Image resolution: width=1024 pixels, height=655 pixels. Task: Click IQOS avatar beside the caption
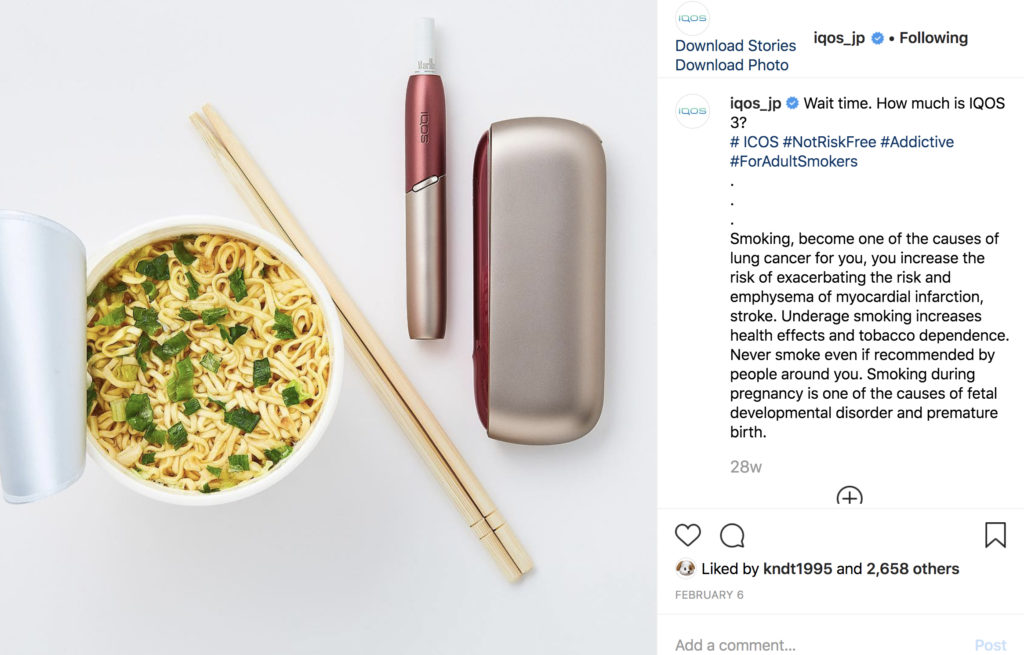(692, 111)
